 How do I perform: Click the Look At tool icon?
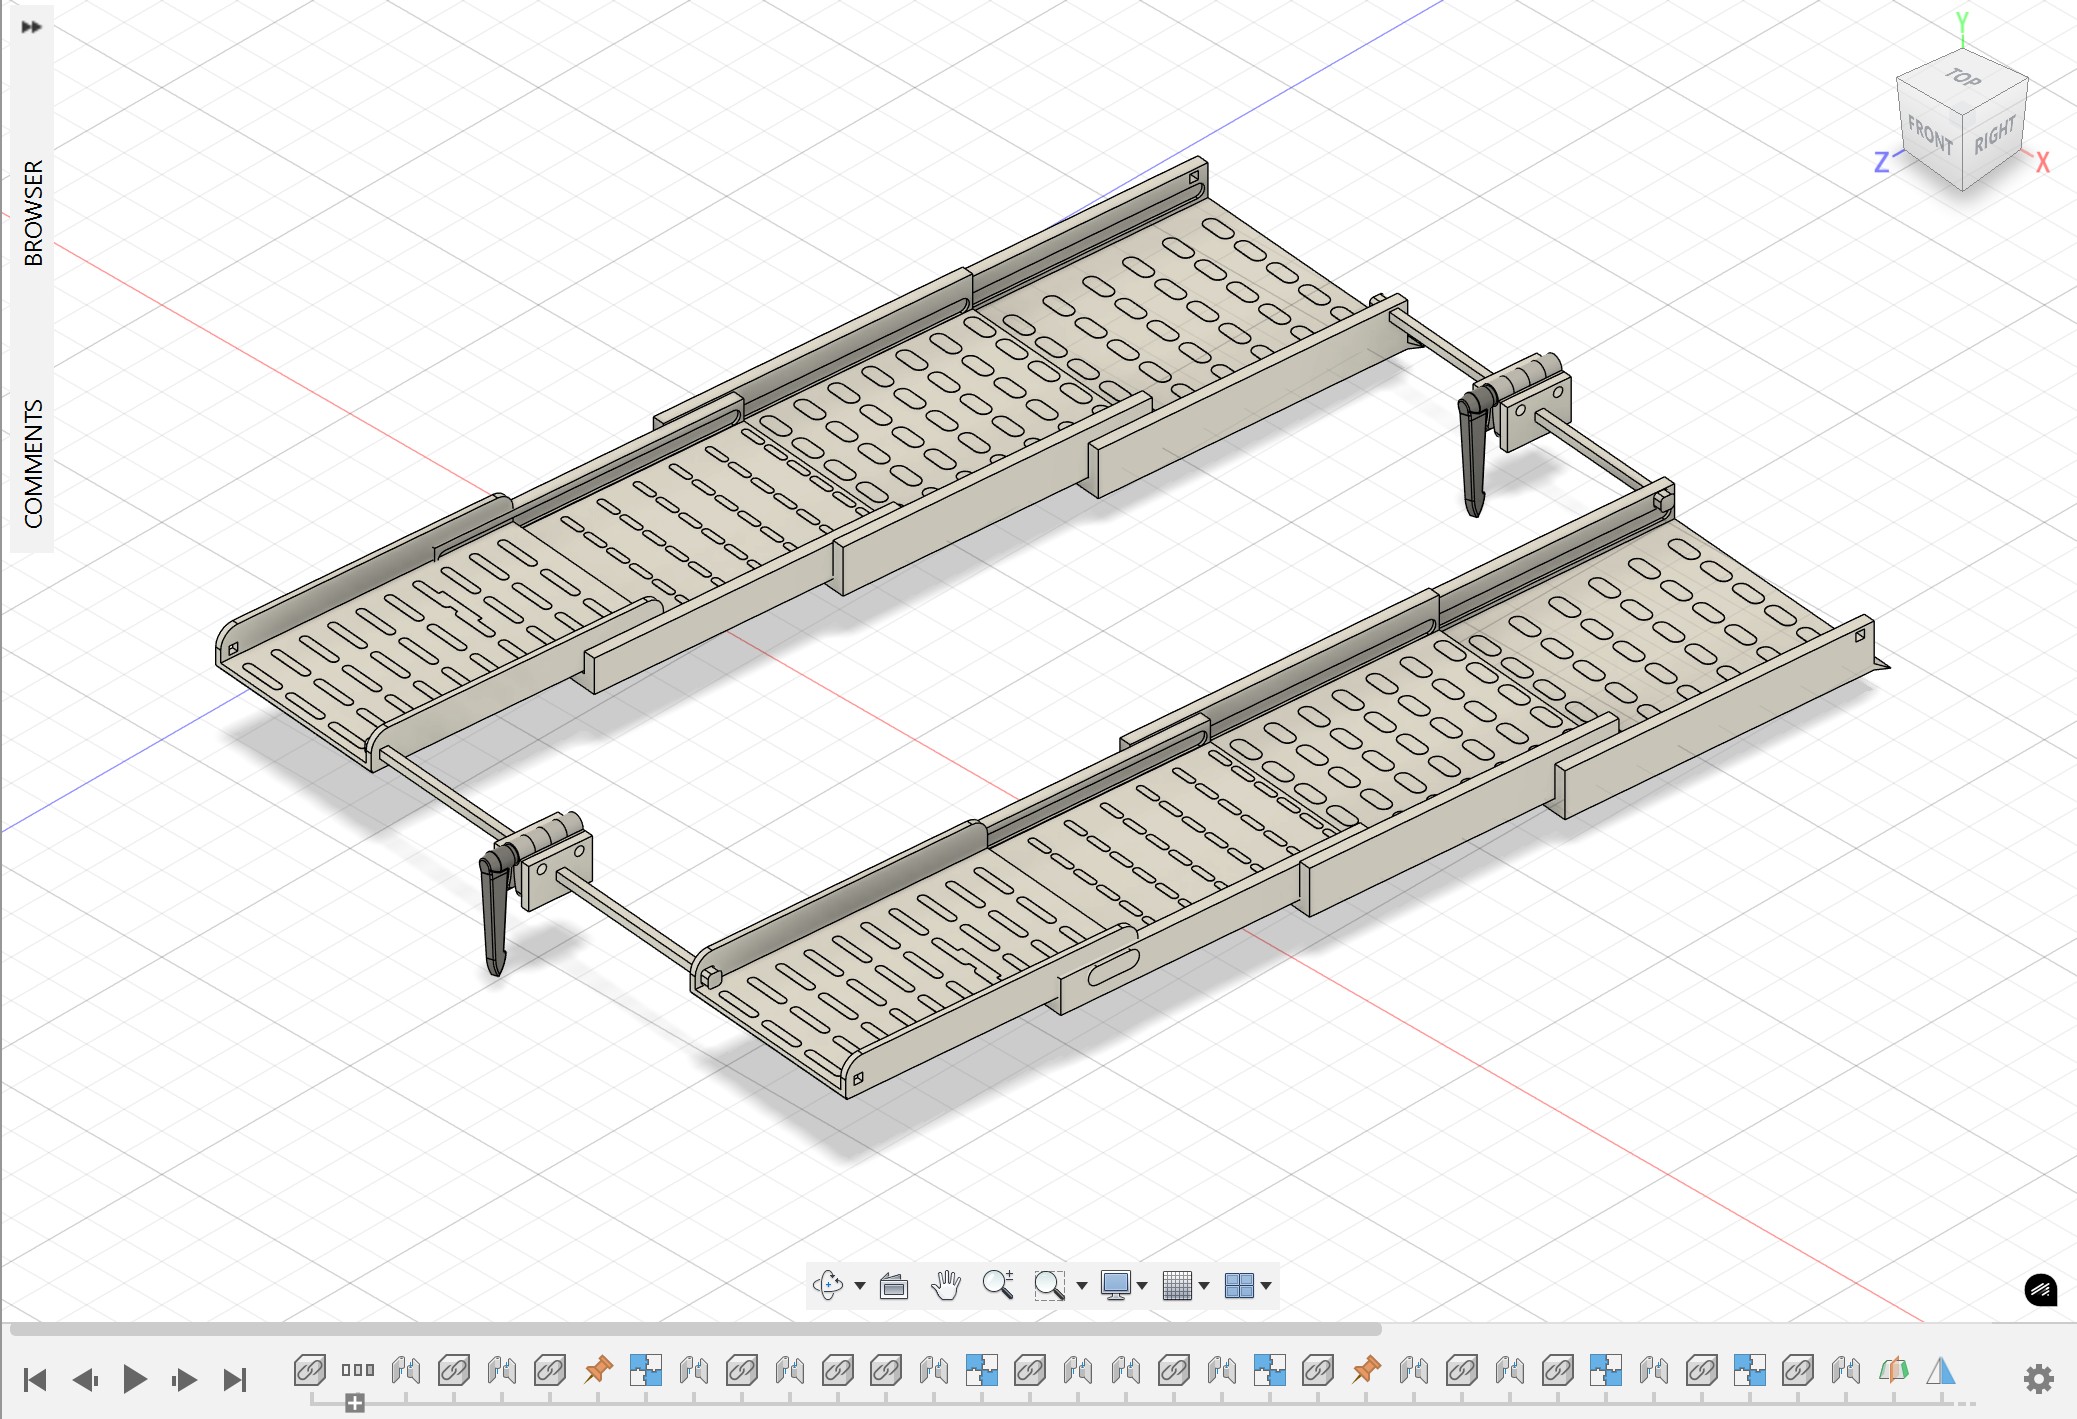pyautogui.click(x=894, y=1286)
